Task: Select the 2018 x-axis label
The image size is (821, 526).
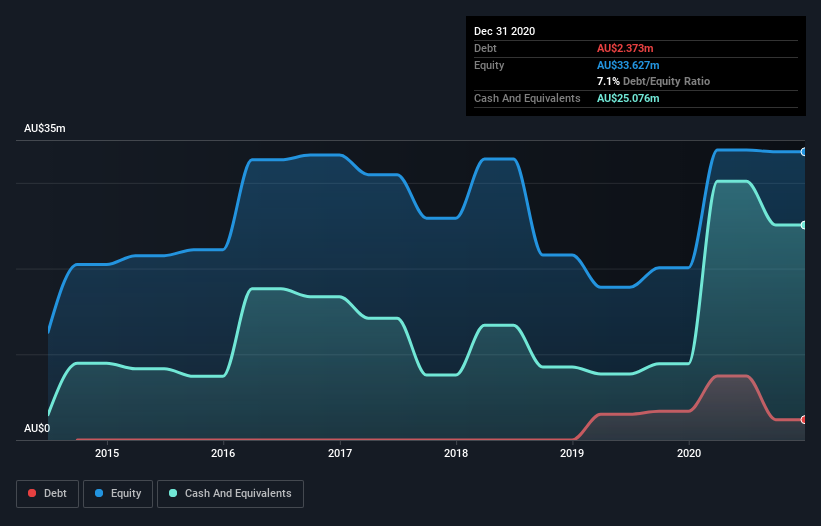Action: [456, 453]
